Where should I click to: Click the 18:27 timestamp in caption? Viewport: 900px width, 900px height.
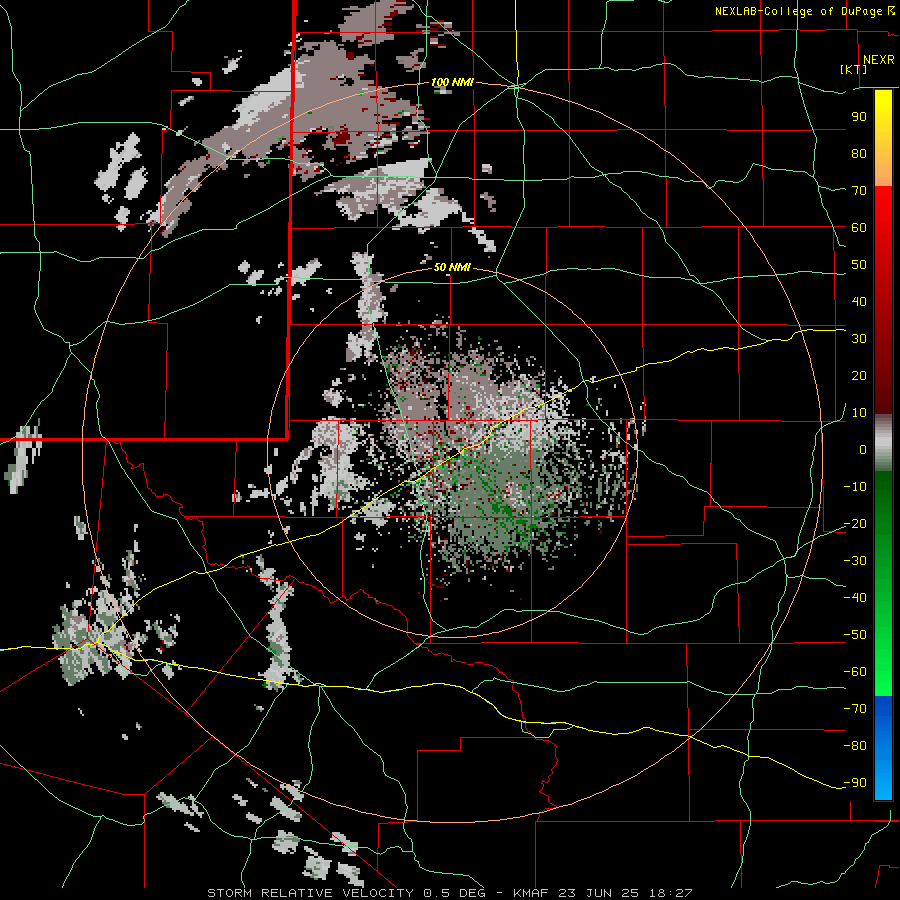[x=669, y=893]
